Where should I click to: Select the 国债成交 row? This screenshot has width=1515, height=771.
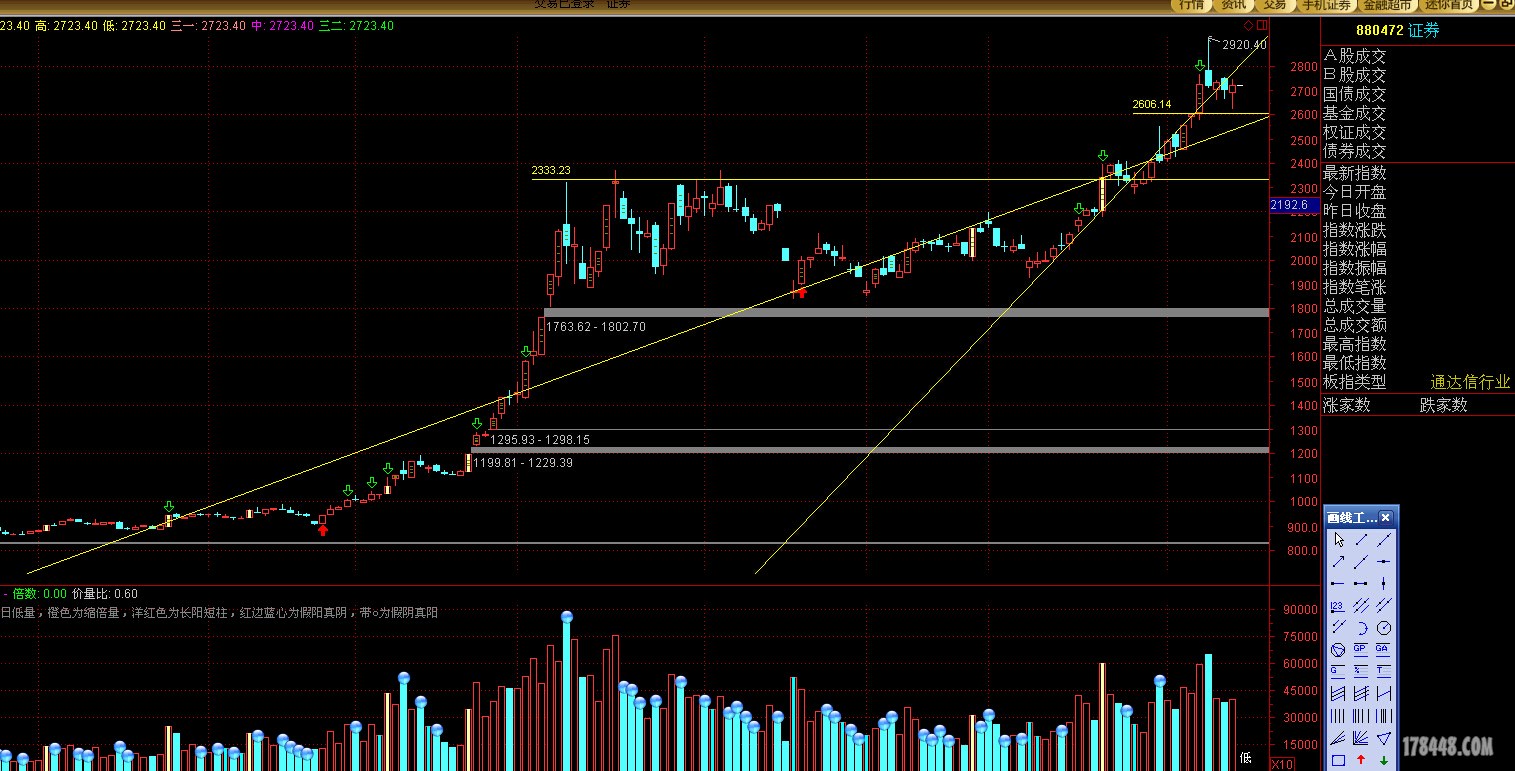coord(1355,94)
